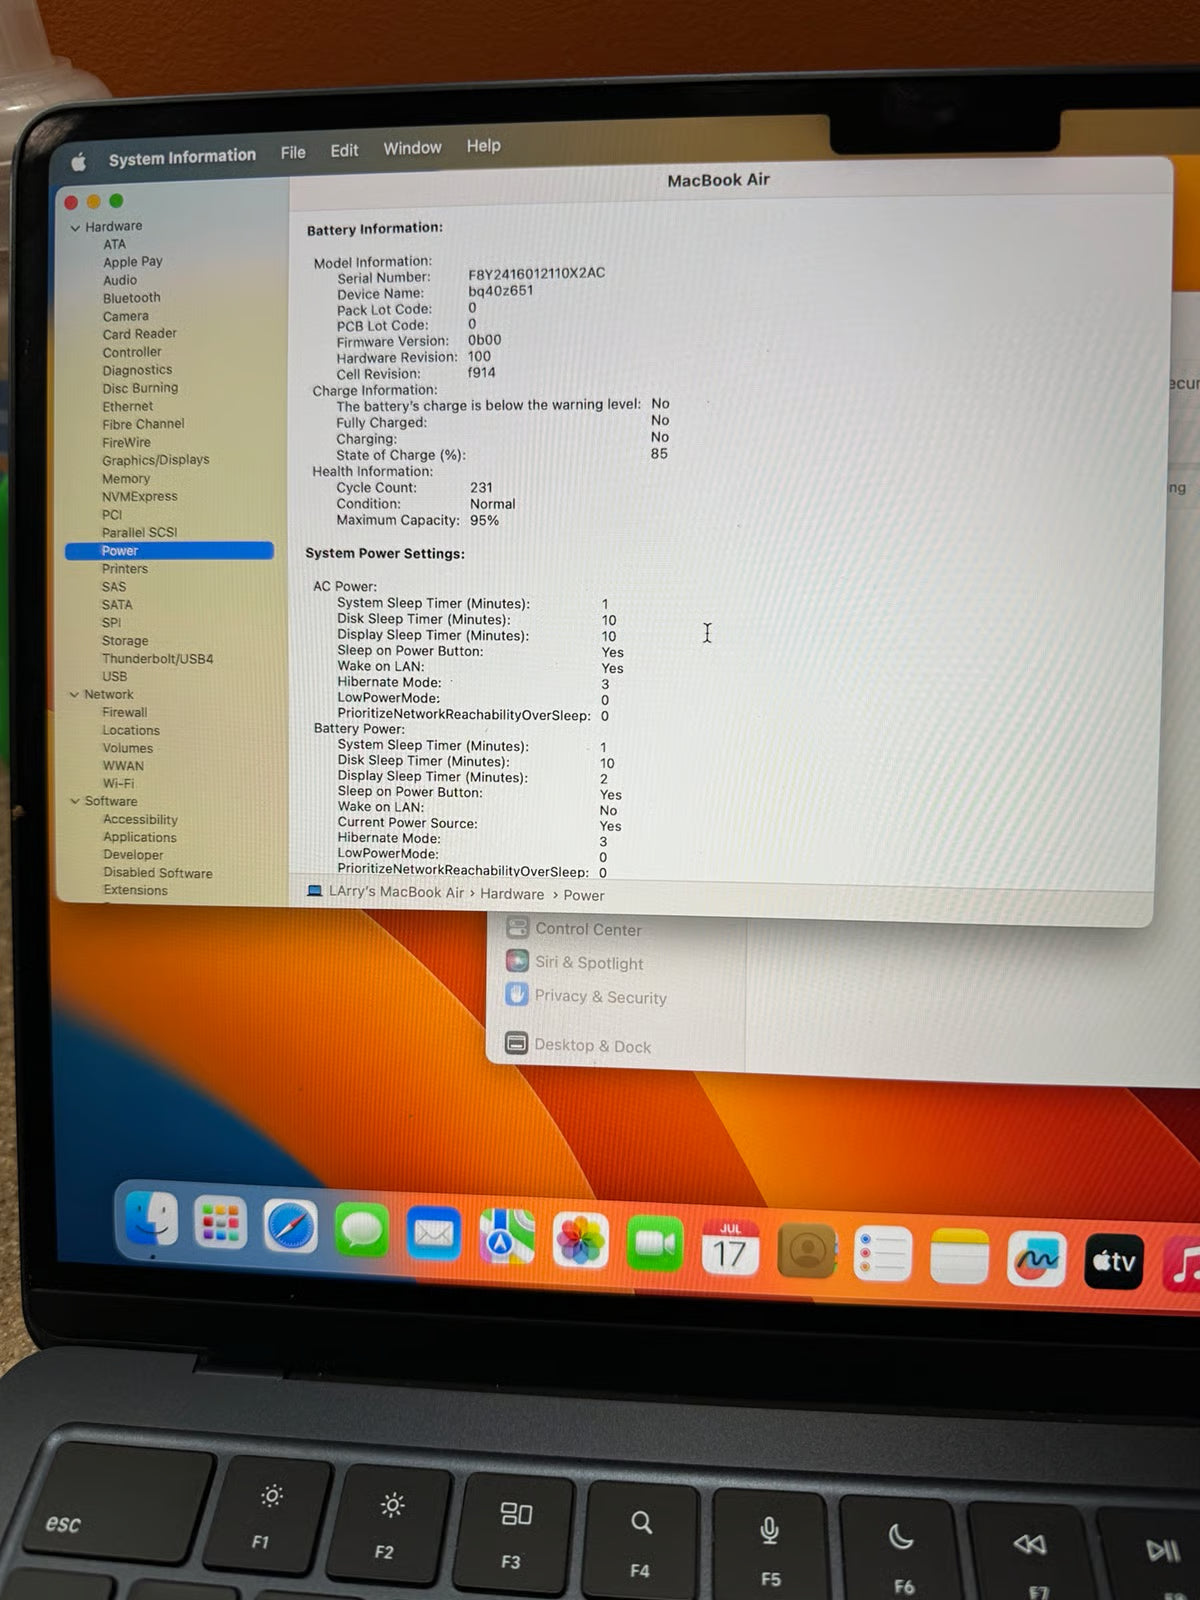The width and height of the screenshot is (1200, 1600).
Task: Select Wi-Fi under Network
Action: pos(118,784)
